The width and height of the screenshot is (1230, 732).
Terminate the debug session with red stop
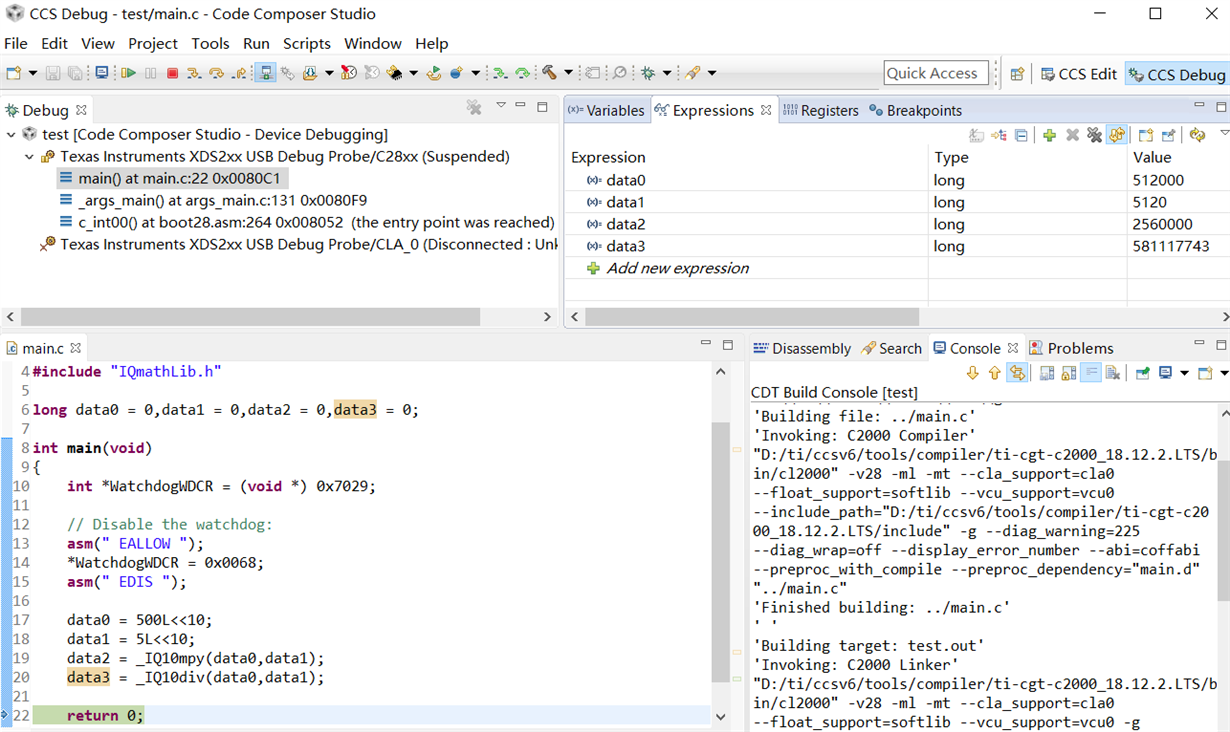(172, 73)
